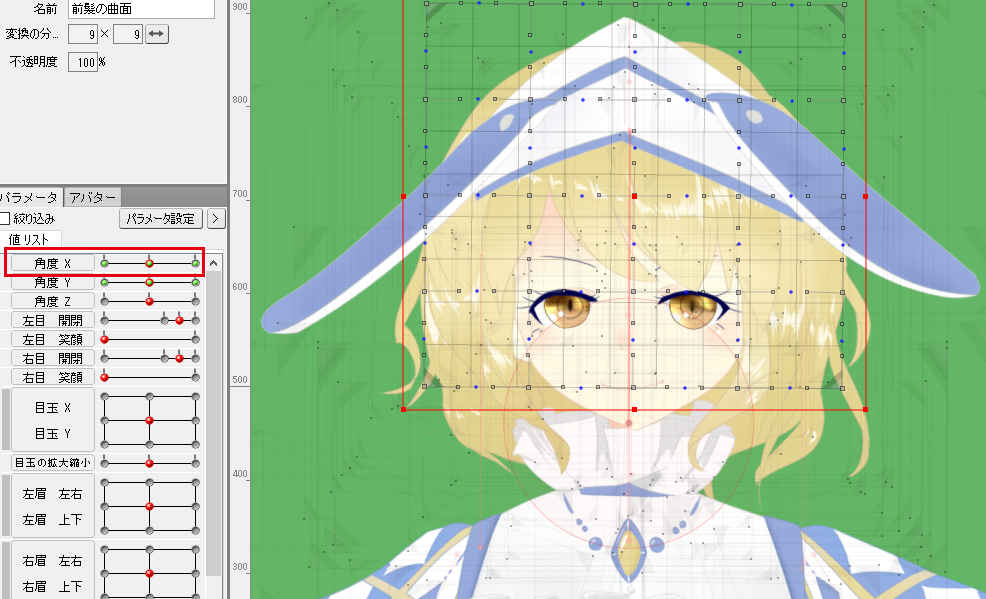Viewport: 986px width, 599px height.
Task: Select the 右眉 左右 / 上下 parameter button
Action: pyautogui.click(x=53, y=571)
